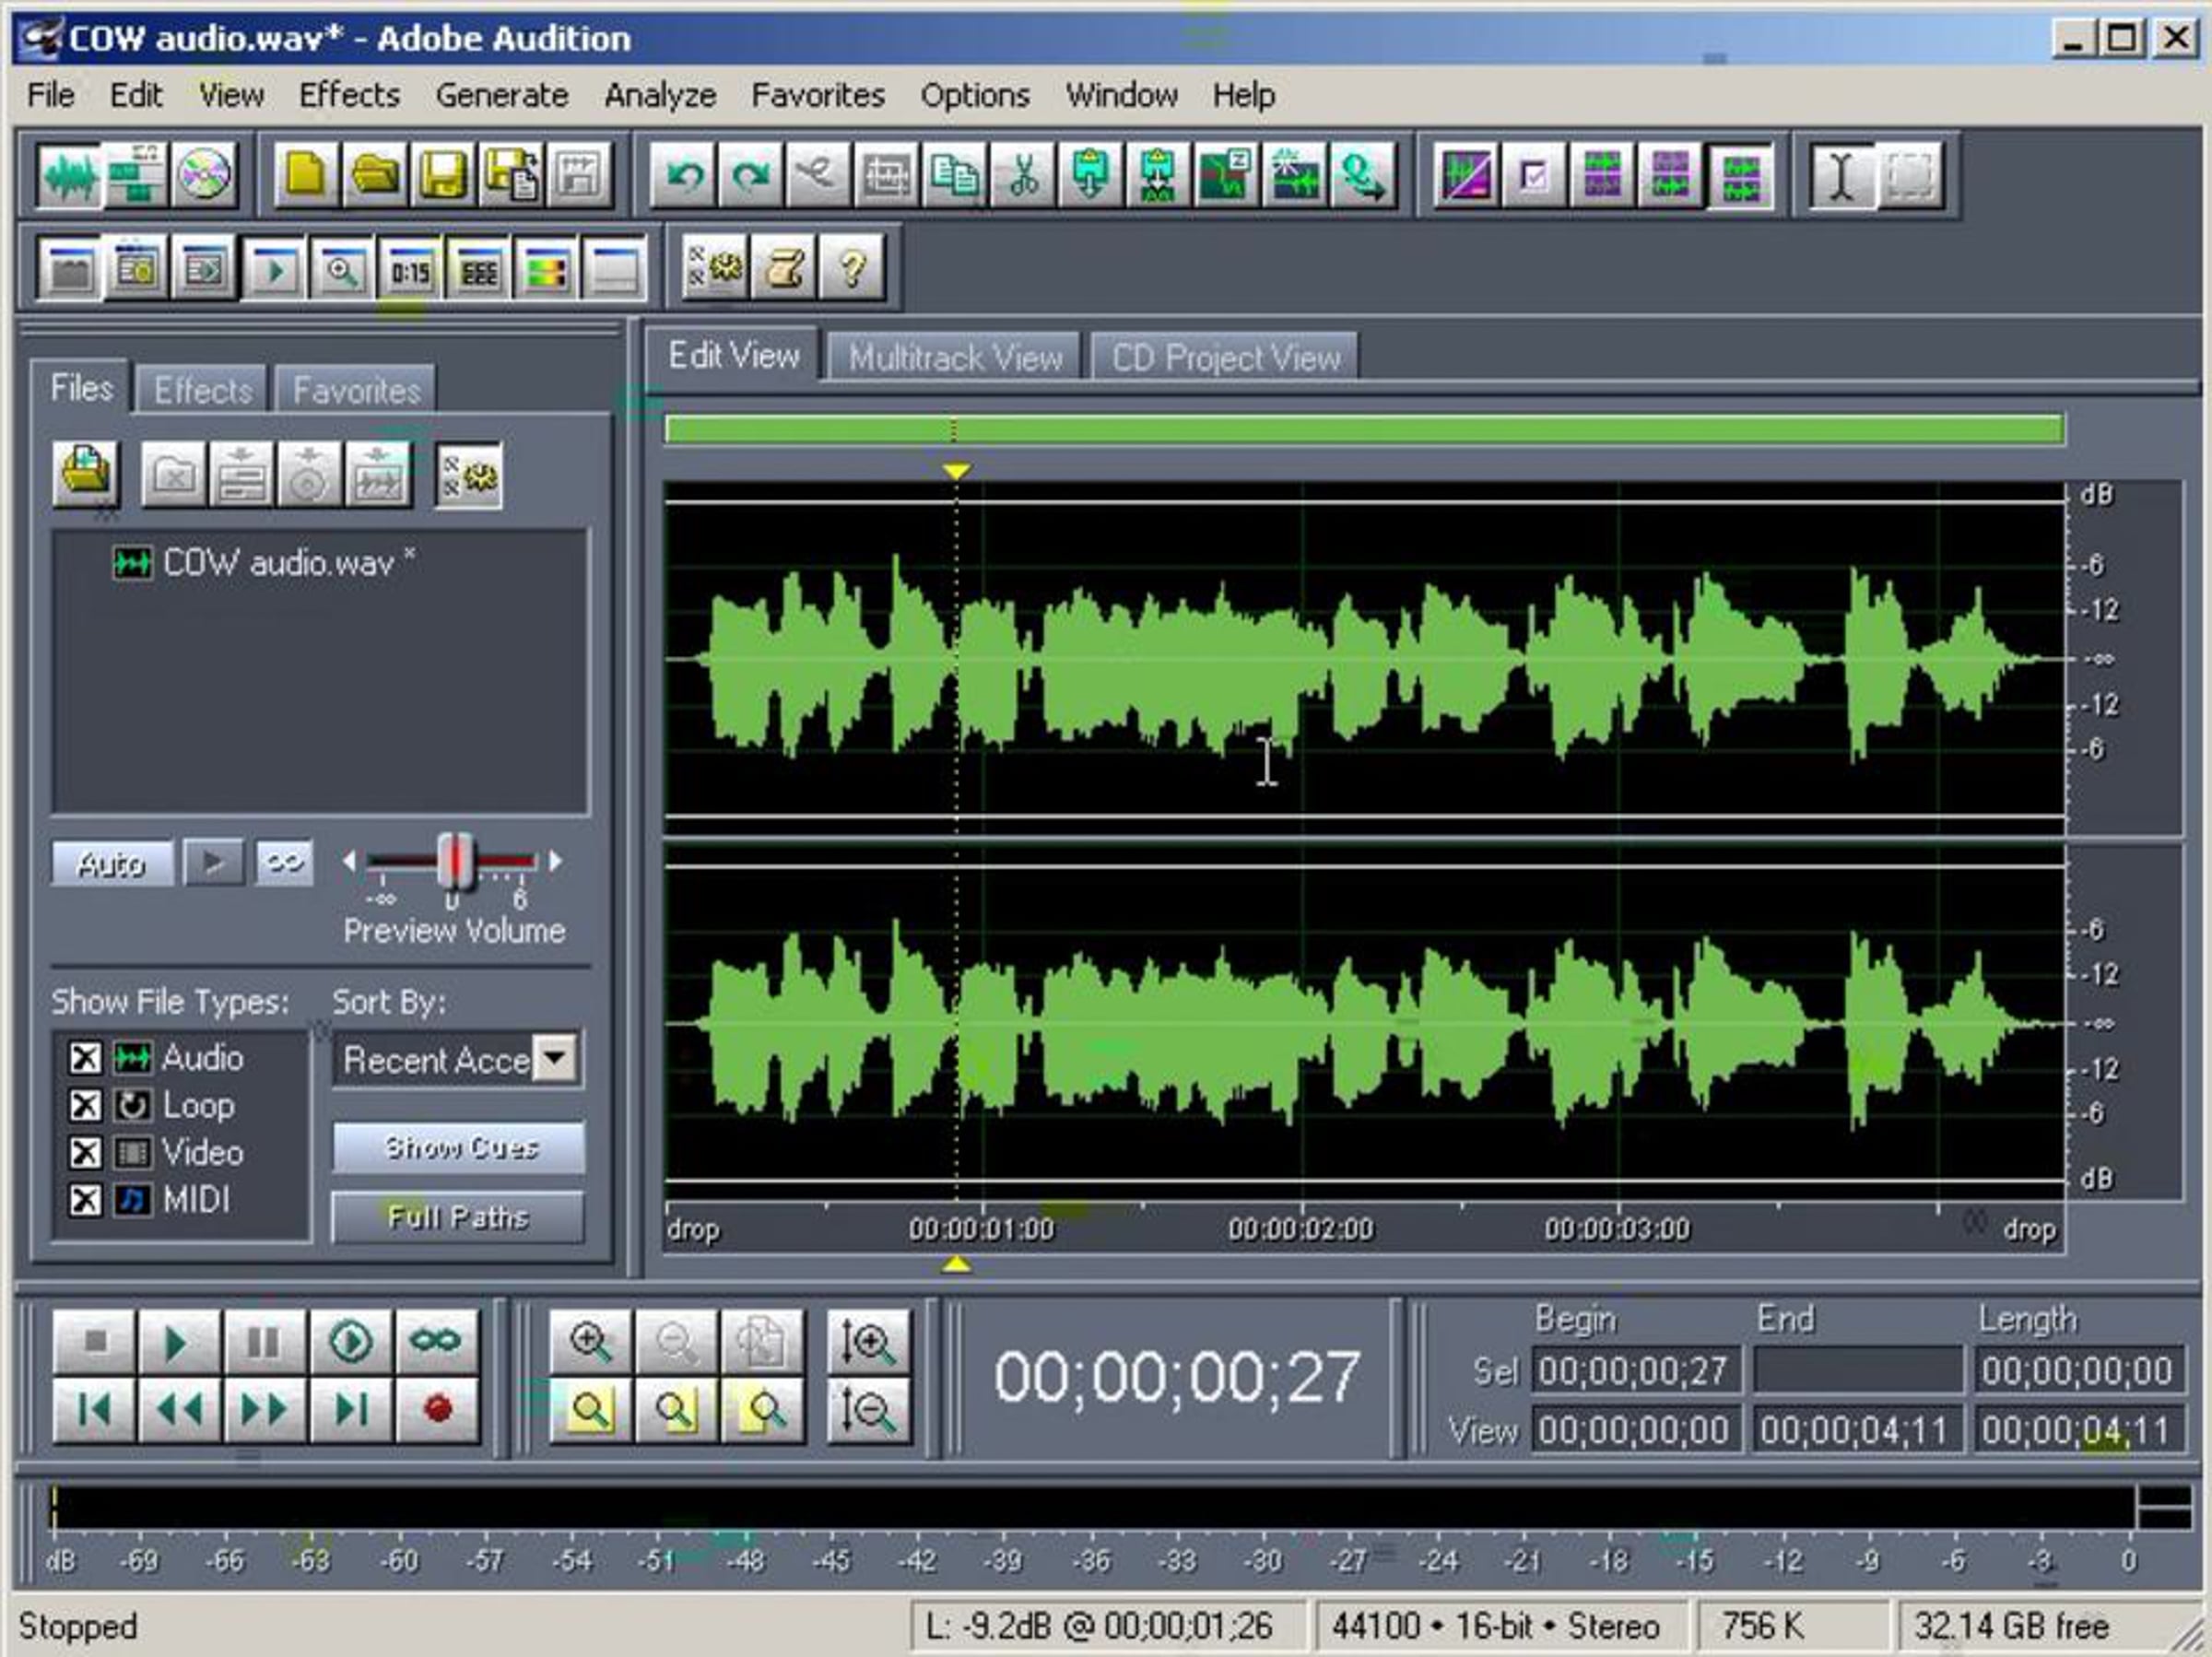Open the Effects menu

349,95
